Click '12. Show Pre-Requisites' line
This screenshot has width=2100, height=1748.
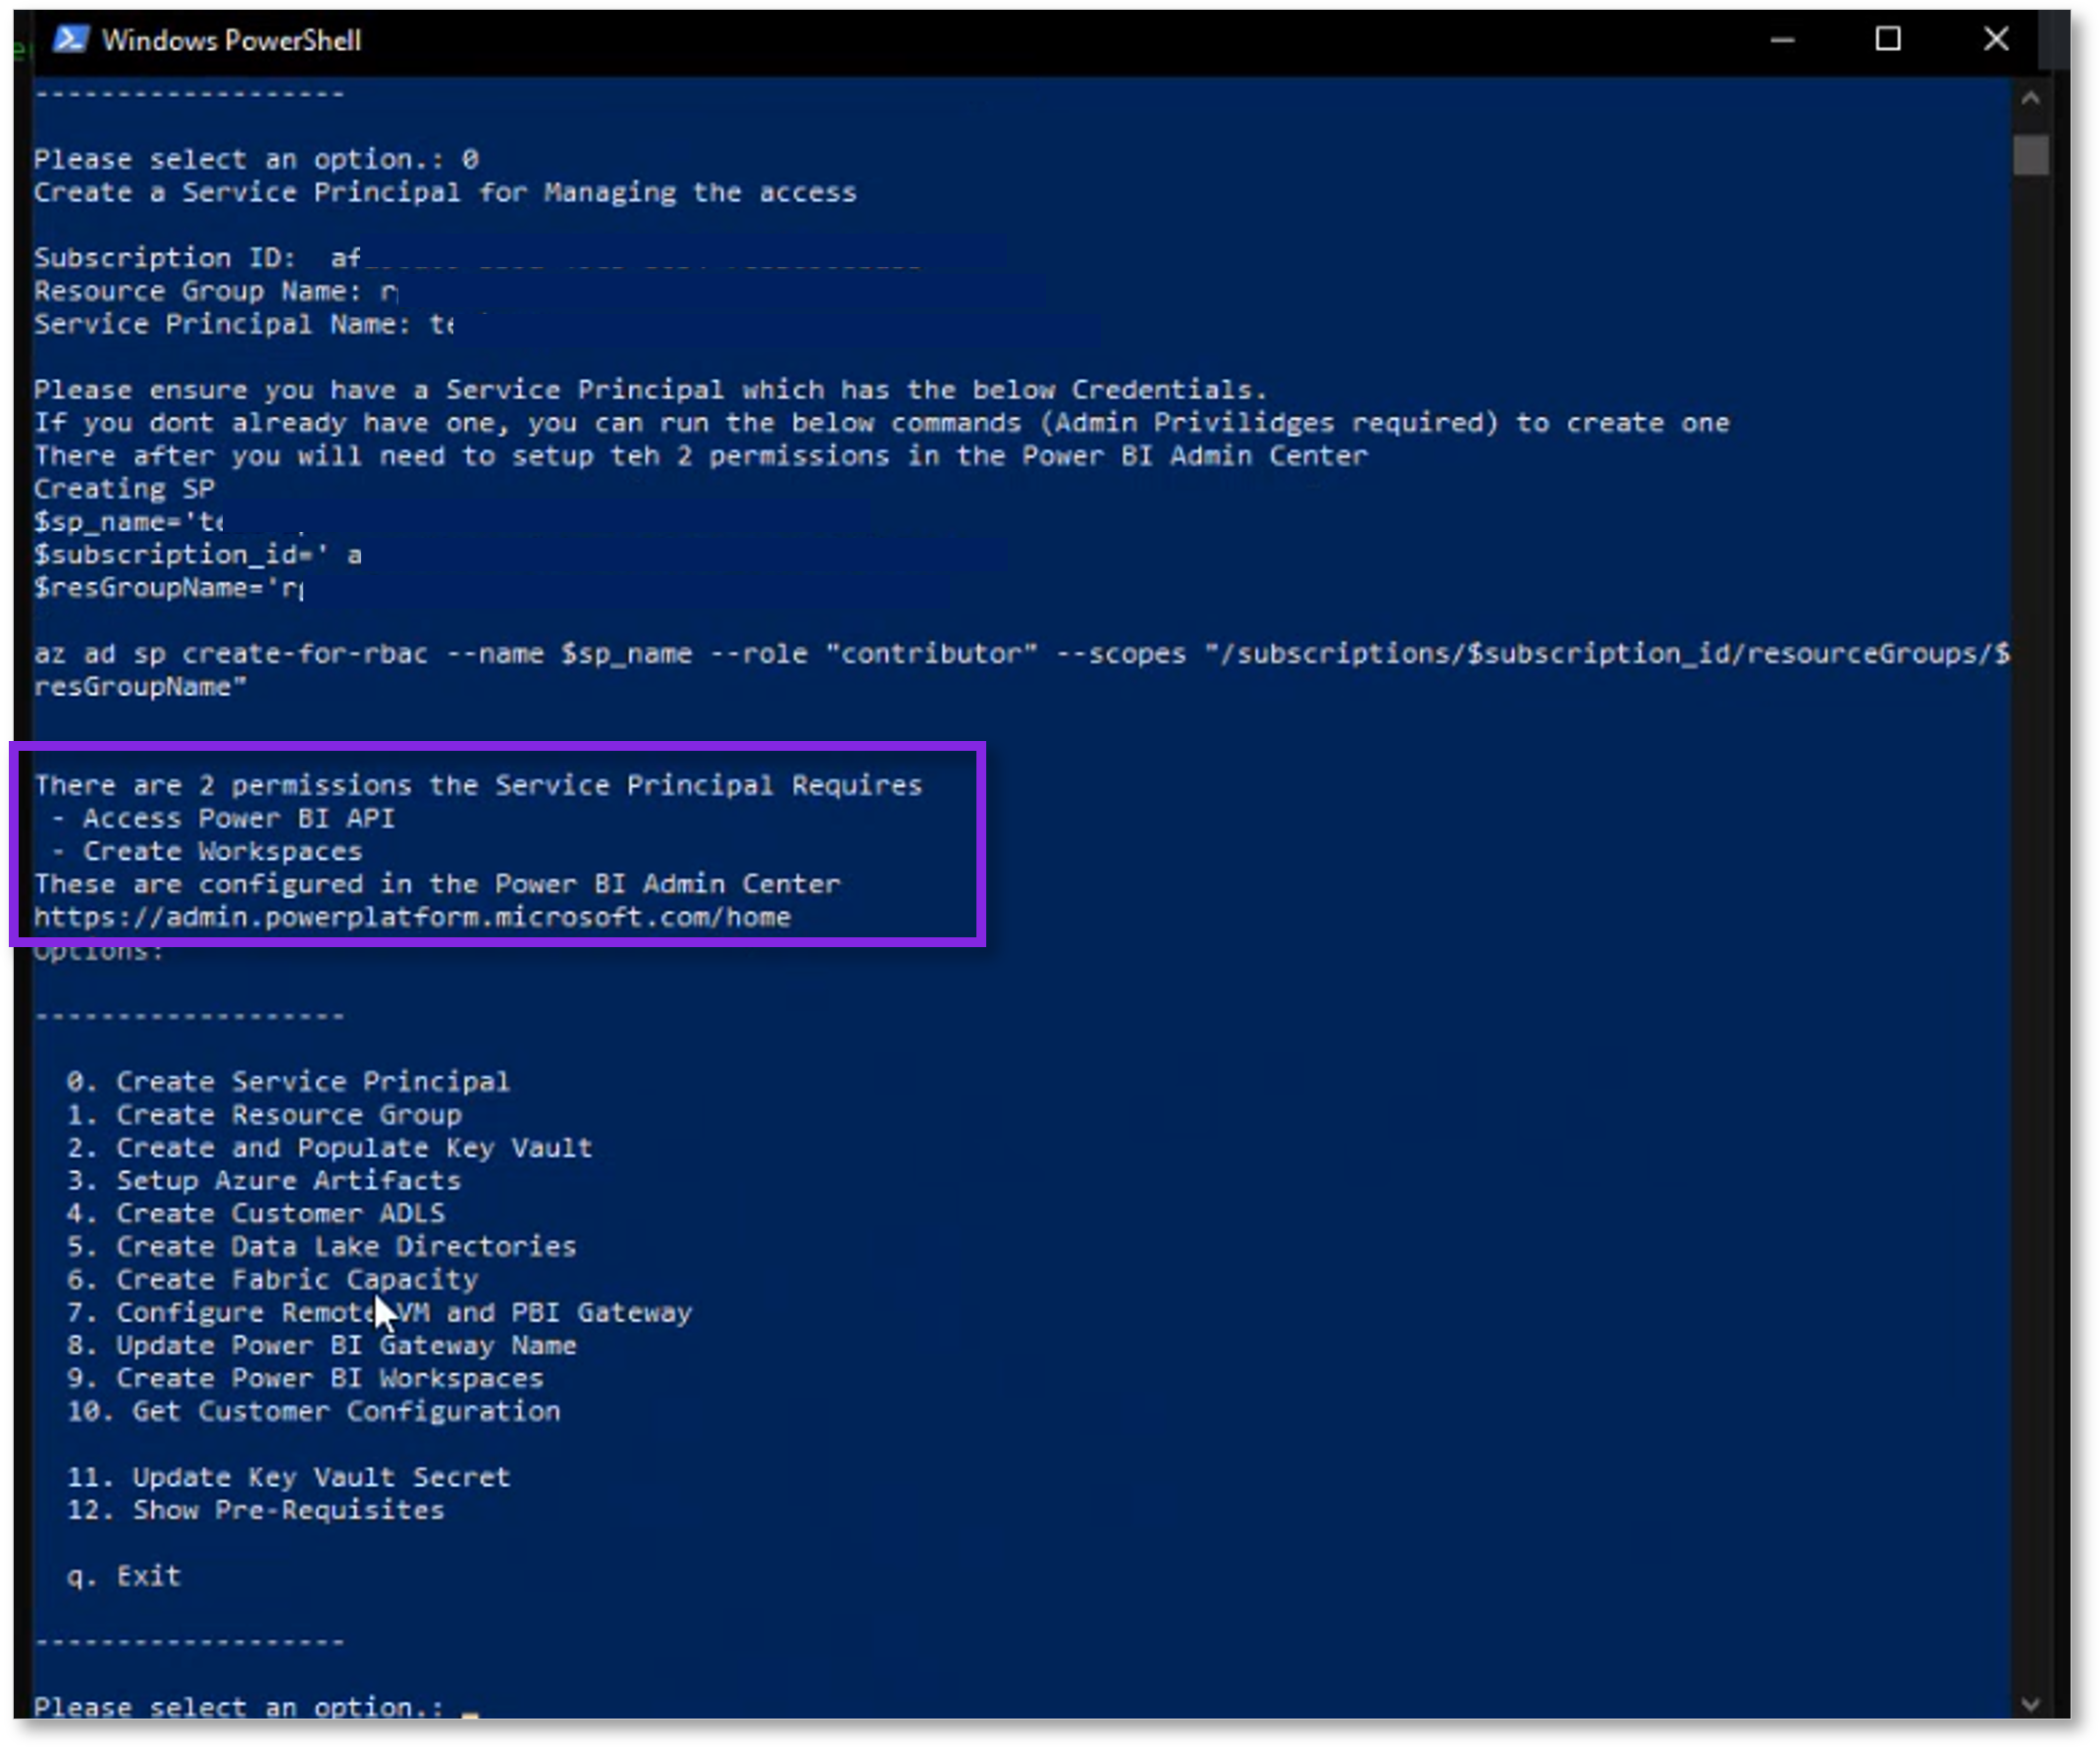click(x=255, y=1510)
